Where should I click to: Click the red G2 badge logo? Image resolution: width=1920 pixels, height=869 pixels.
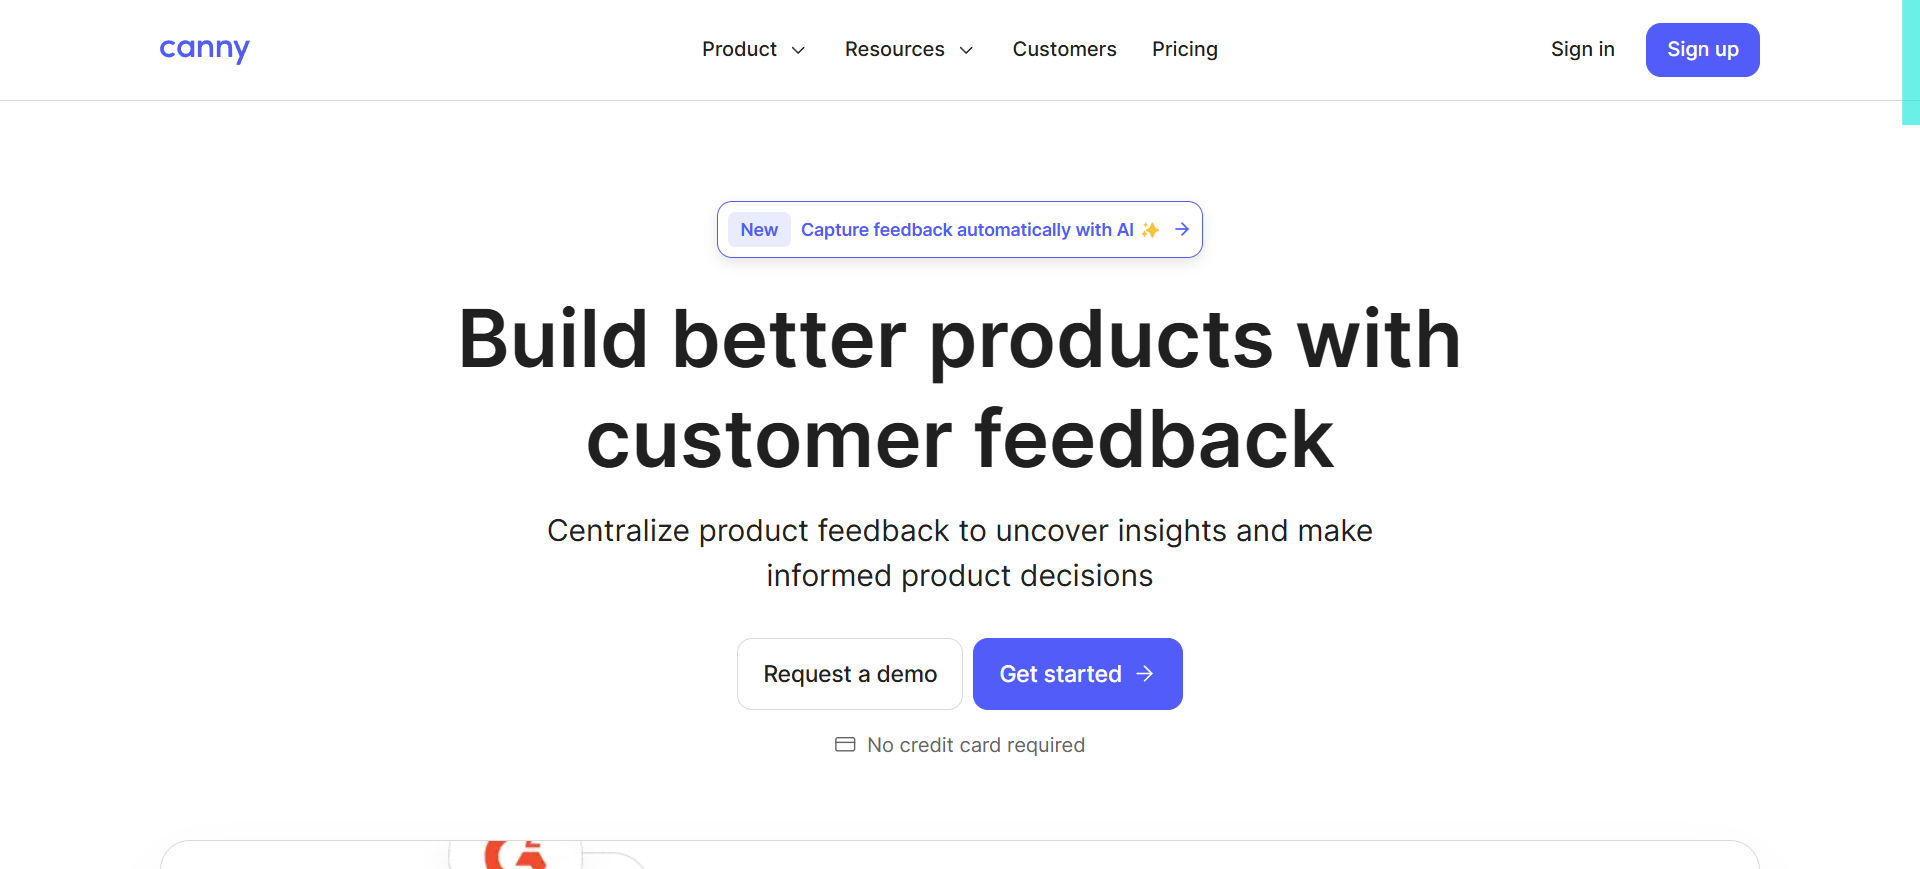point(515,855)
